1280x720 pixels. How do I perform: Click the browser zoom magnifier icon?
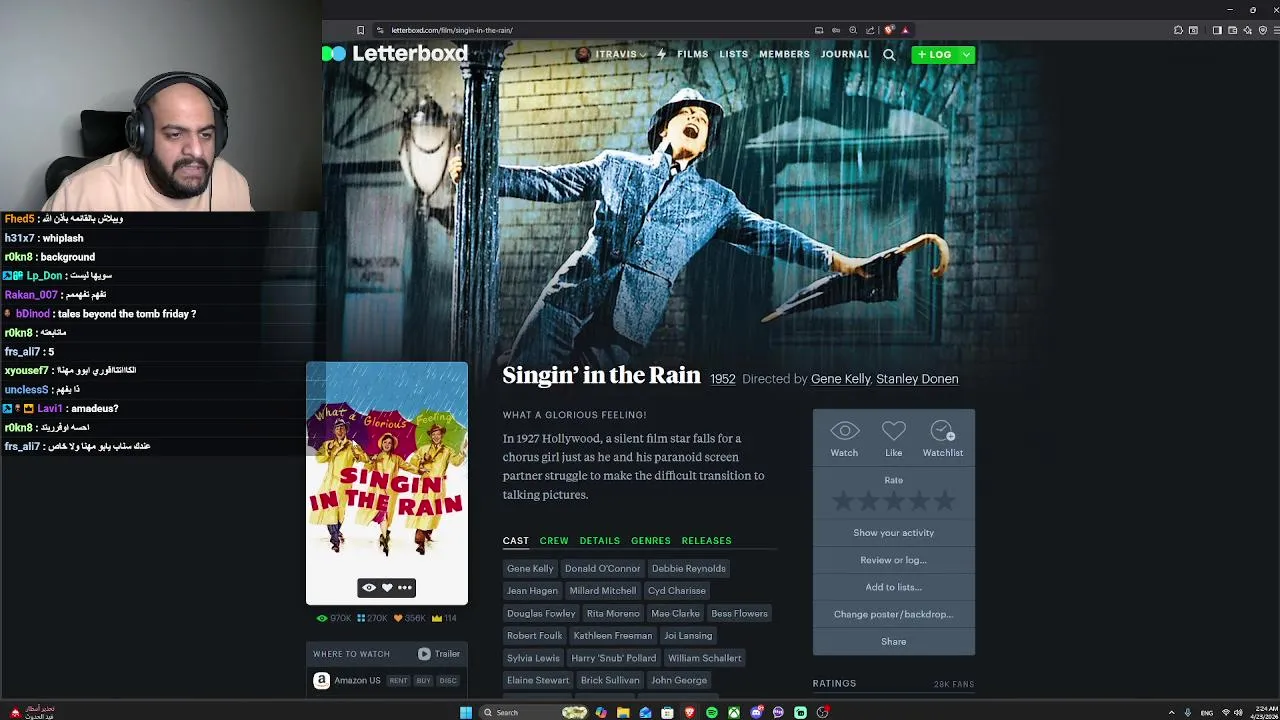853,30
